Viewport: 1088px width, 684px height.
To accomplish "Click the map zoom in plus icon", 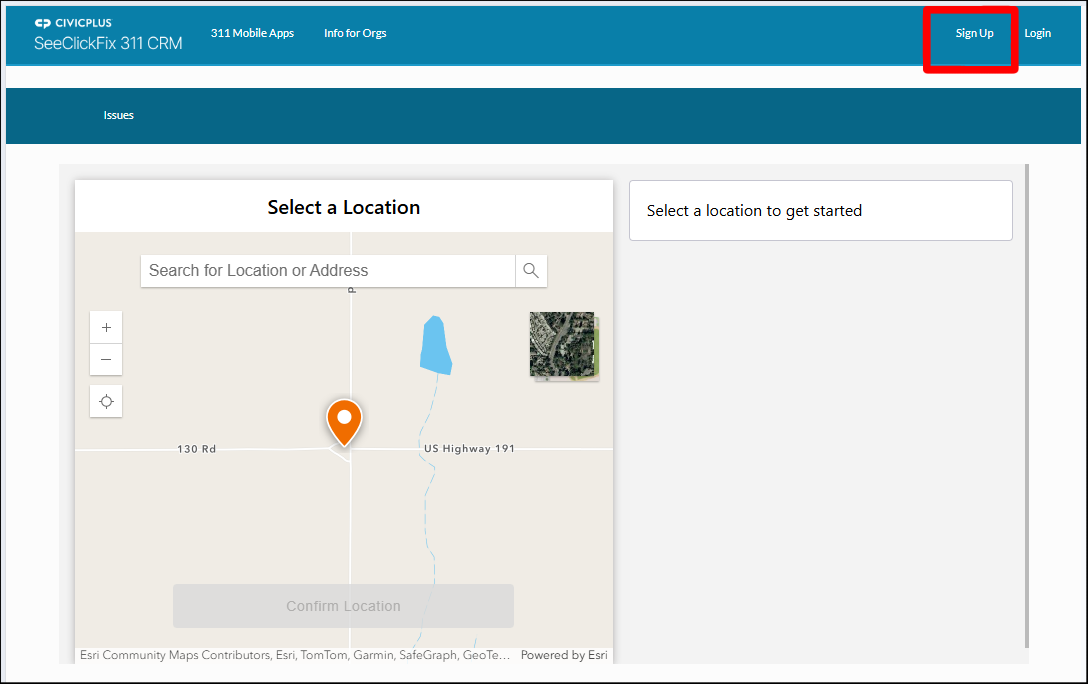I will tap(106, 327).
